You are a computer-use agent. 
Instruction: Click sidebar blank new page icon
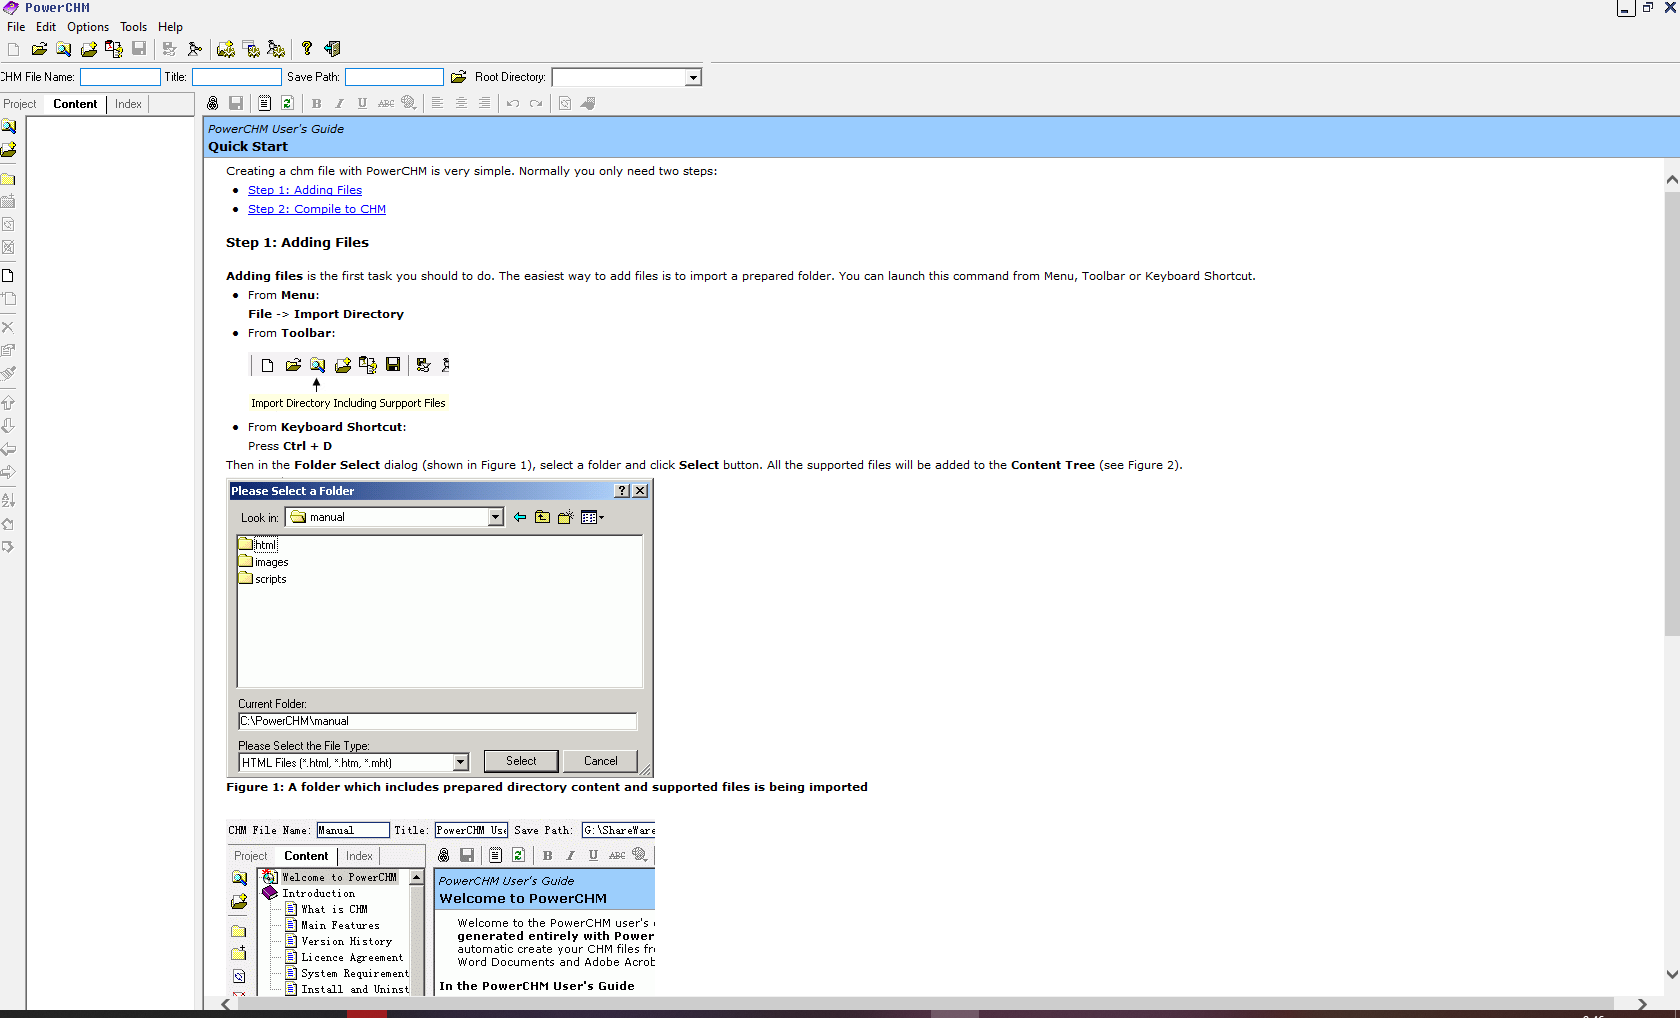(8, 275)
